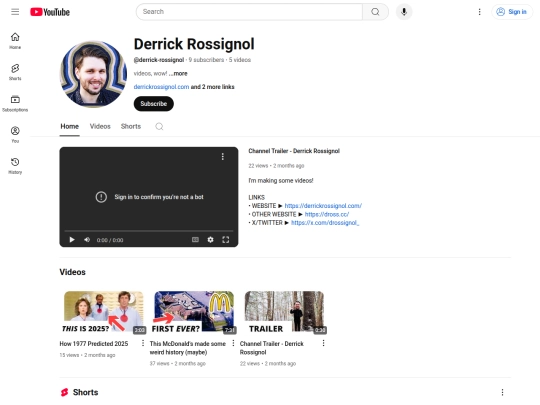Open Subscriptions in the left sidebar

click(15, 103)
